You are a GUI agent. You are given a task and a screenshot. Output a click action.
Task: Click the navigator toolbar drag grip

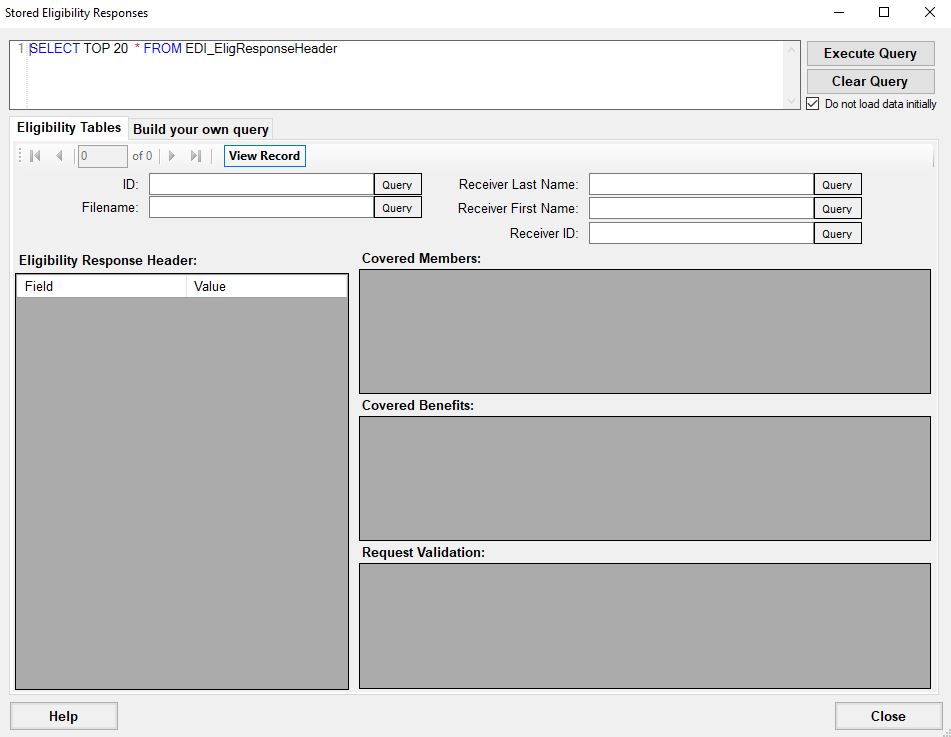pos(20,156)
